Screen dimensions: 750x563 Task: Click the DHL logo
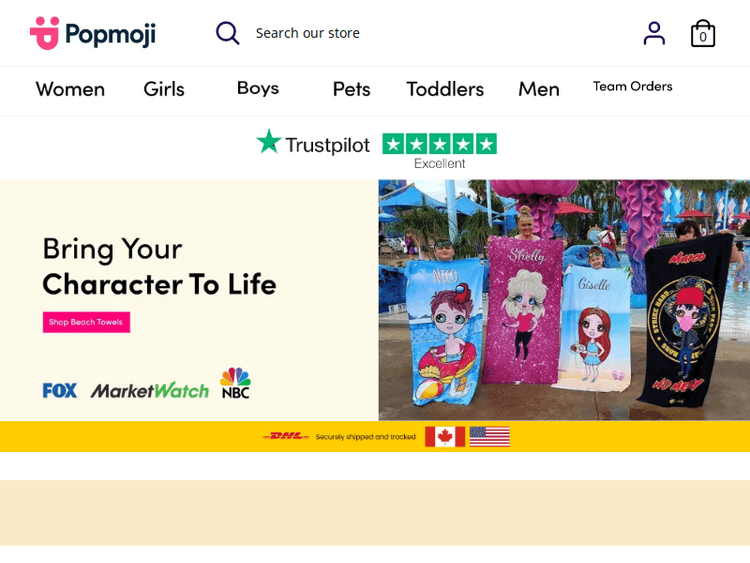(286, 436)
